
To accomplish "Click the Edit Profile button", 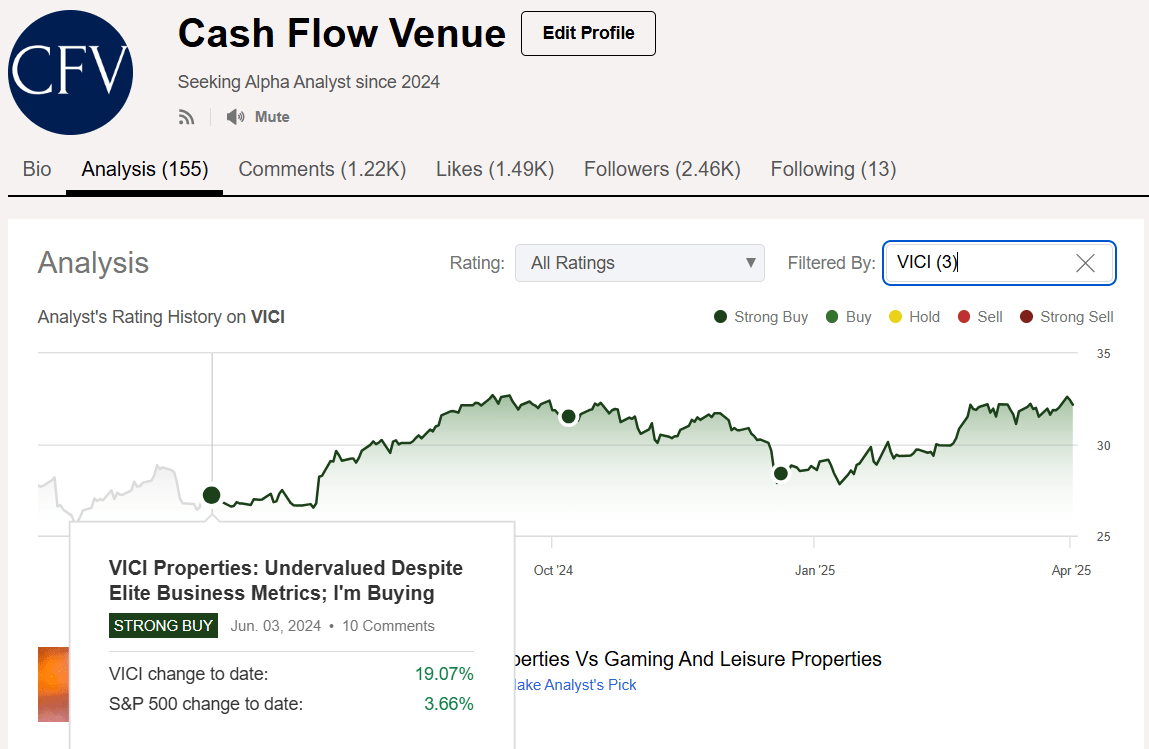I will coord(588,33).
